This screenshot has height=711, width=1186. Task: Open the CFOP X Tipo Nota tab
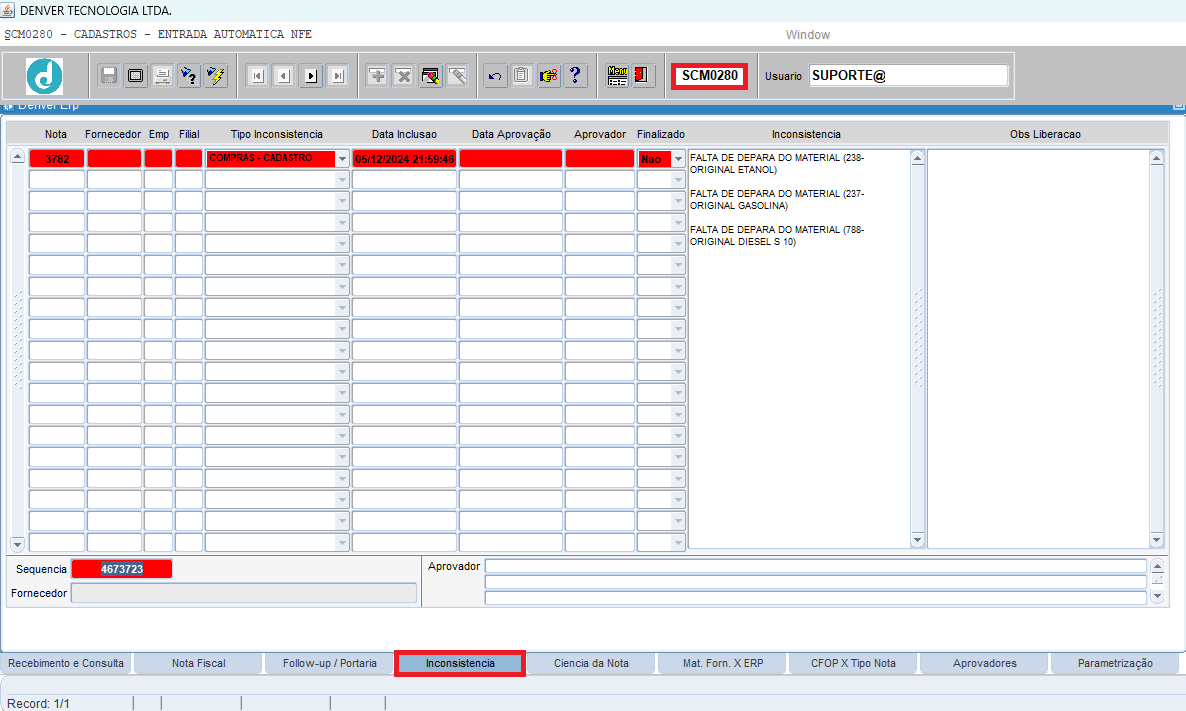[x=853, y=663]
